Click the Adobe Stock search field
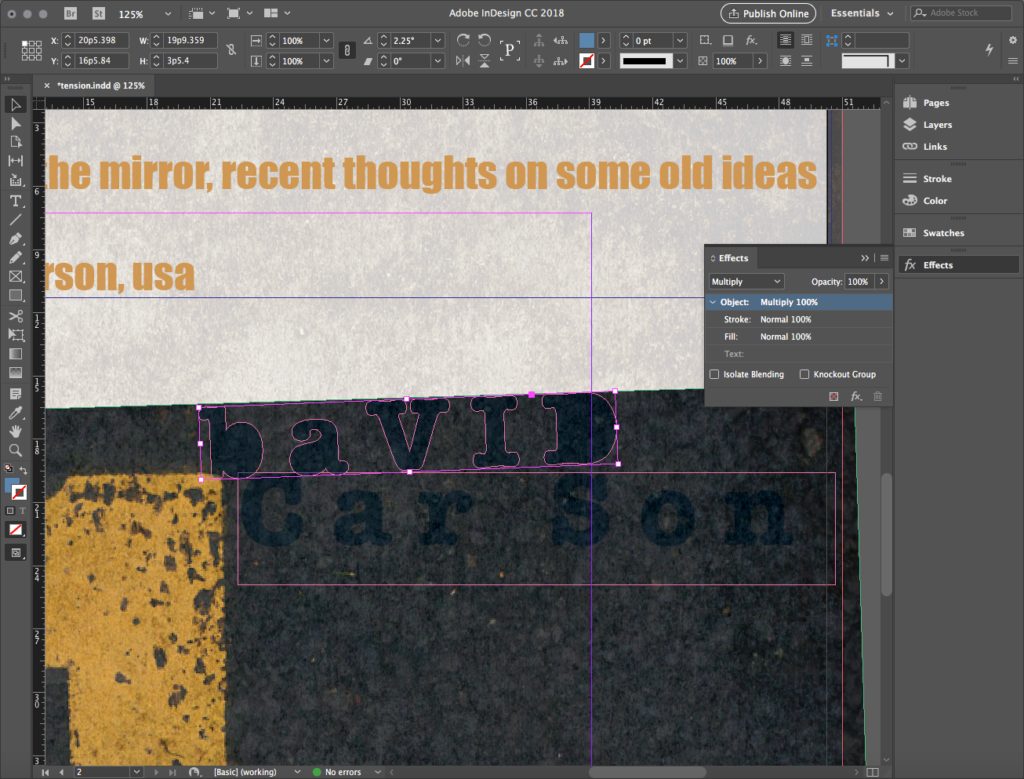 pos(961,14)
